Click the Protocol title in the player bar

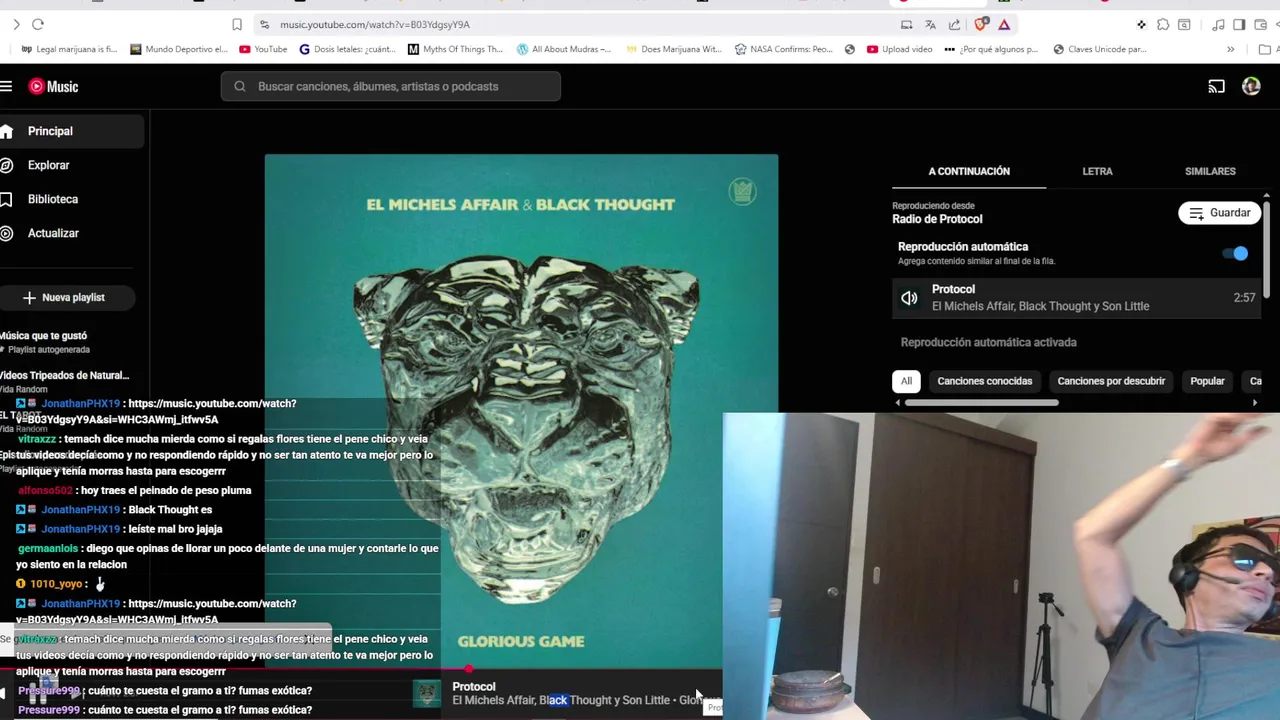point(474,687)
